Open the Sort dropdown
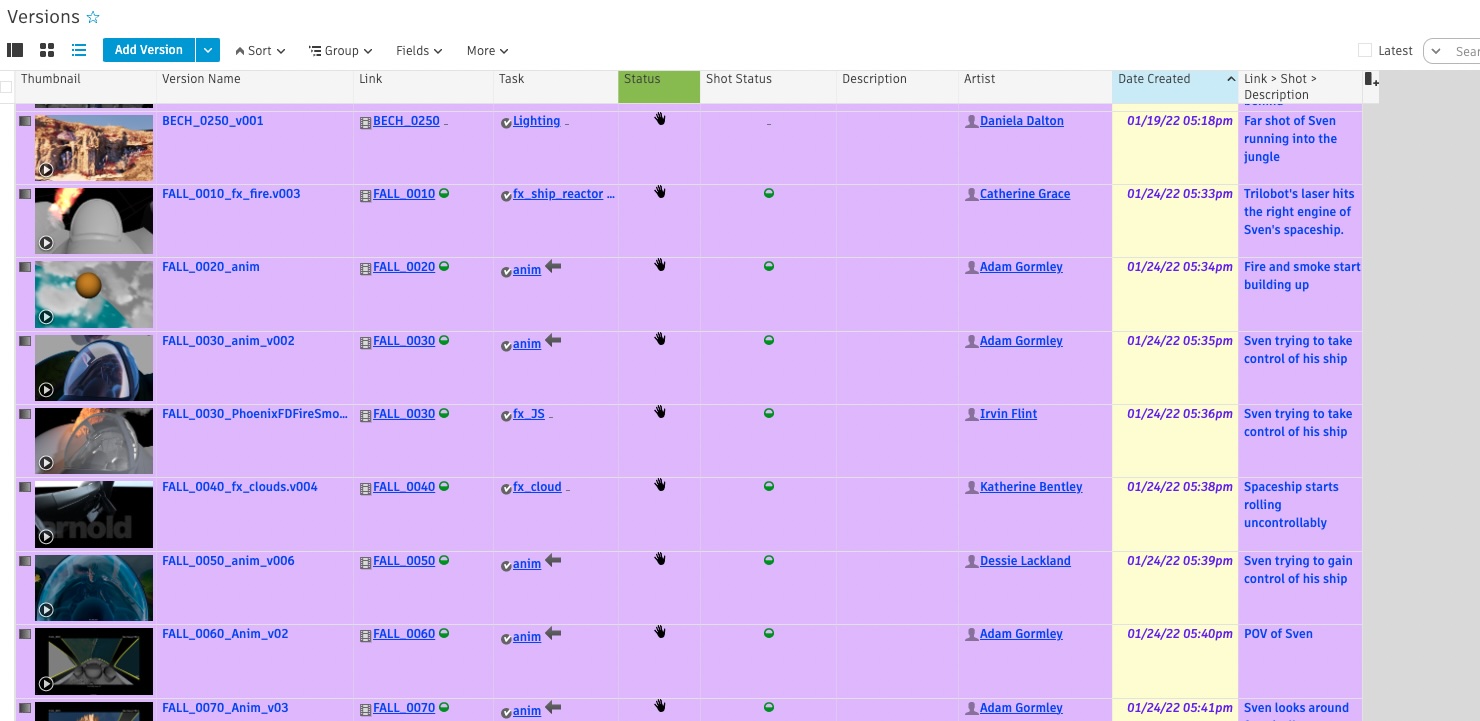The height and width of the screenshot is (721, 1480). pyautogui.click(x=260, y=51)
